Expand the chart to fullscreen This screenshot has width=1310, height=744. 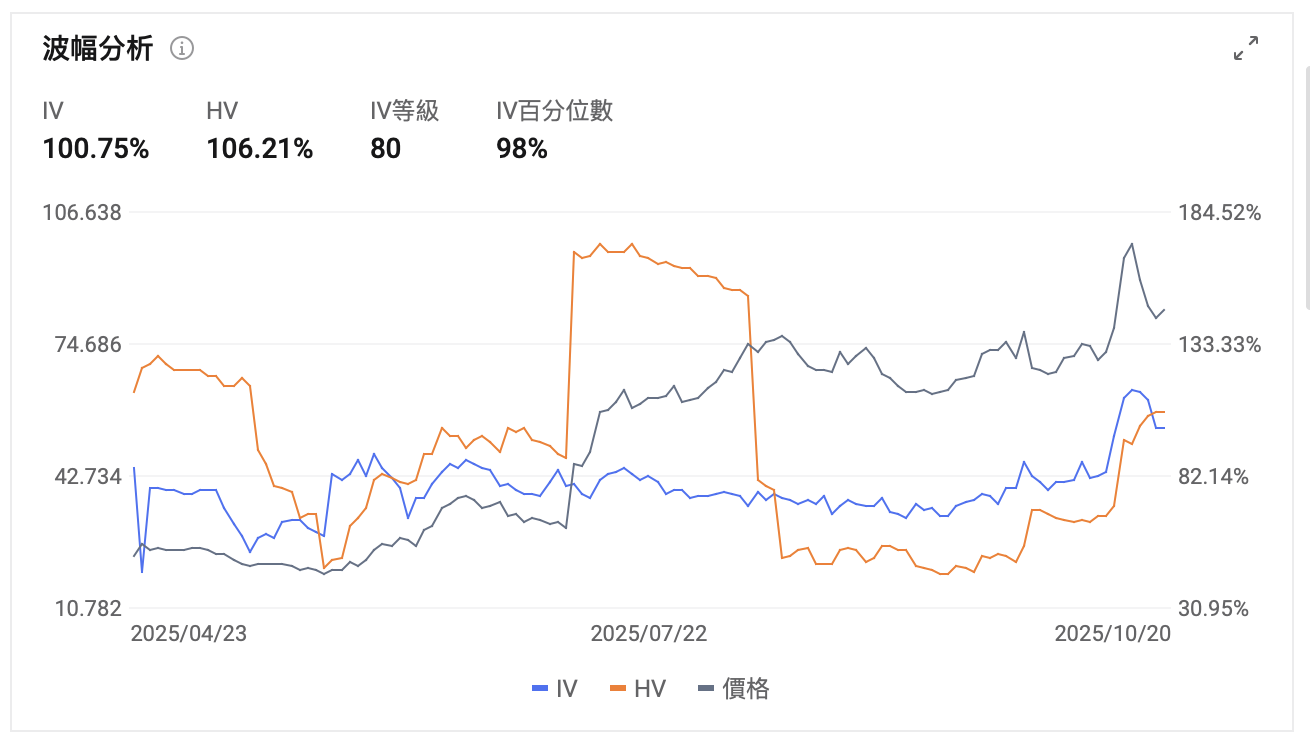click(x=1246, y=48)
